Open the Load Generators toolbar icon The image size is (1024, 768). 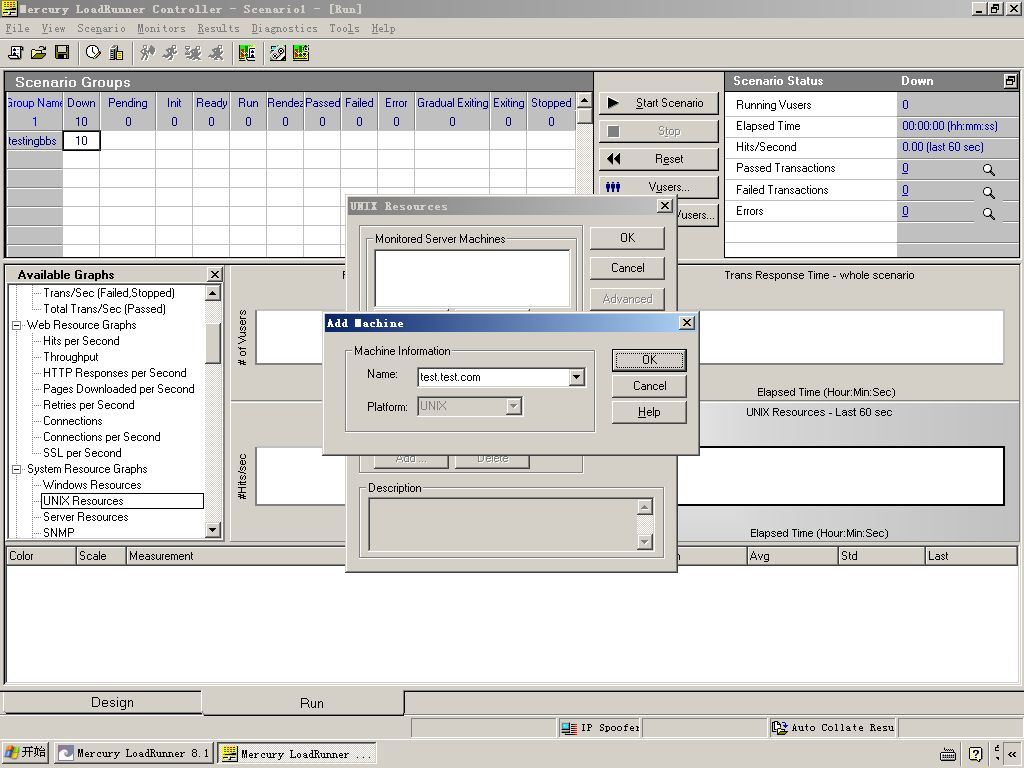point(116,53)
